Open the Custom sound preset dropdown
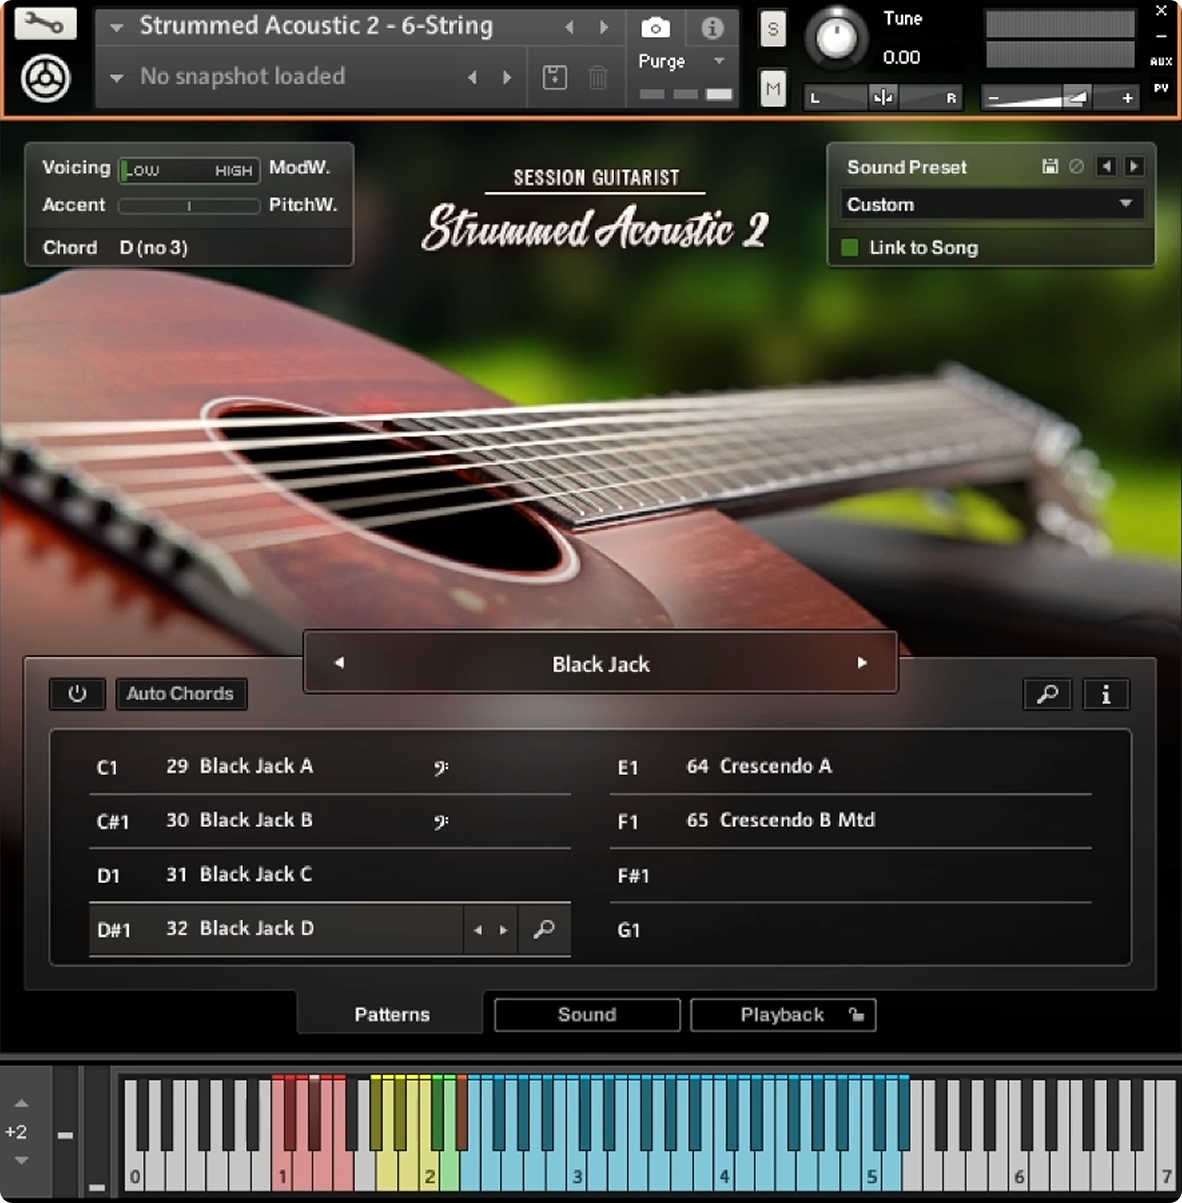This screenshot has height=1203, width=1182. tap(990, 204)
